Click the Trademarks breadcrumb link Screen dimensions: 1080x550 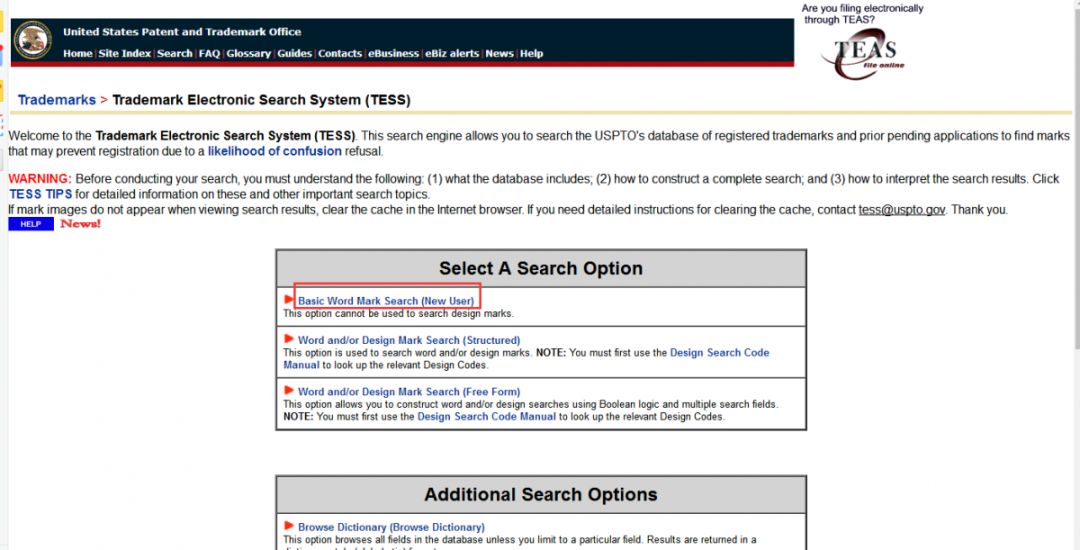pos(56,100)
